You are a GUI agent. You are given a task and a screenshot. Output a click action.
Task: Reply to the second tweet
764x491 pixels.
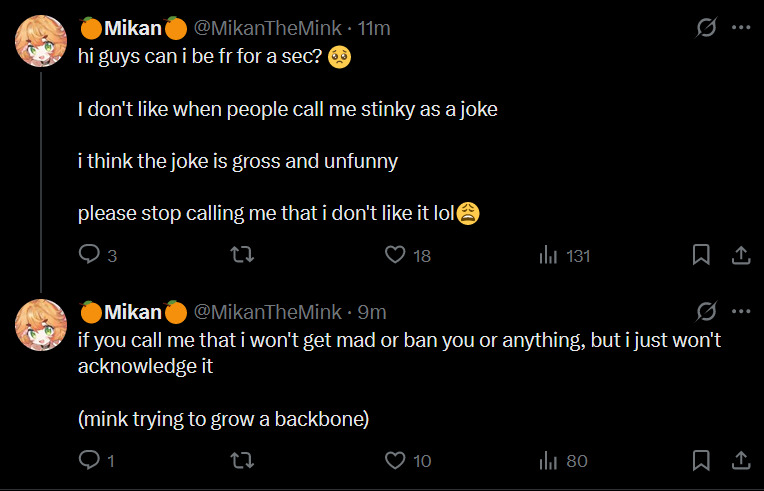click(x=89, y=460)
